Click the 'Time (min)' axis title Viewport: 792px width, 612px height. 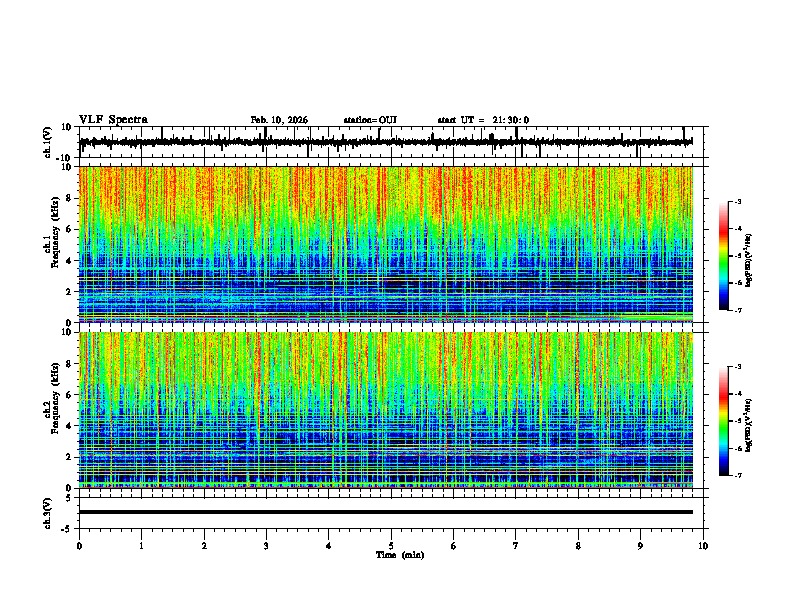400,555
